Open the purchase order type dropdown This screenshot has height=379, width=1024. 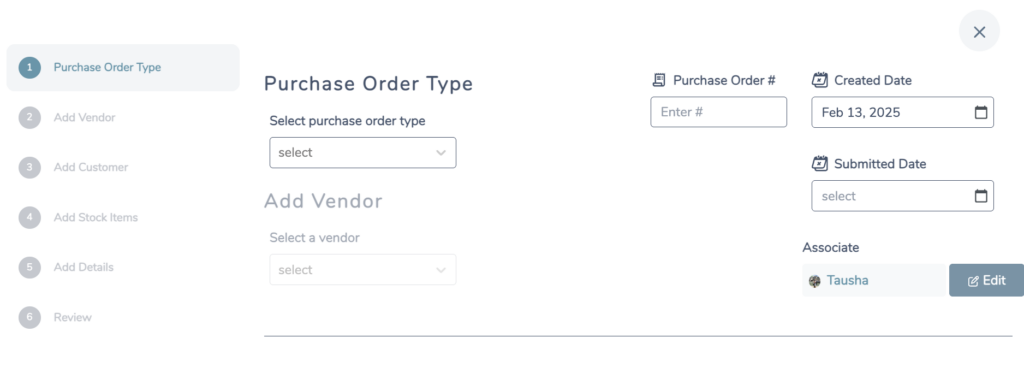tap(362, 152)
